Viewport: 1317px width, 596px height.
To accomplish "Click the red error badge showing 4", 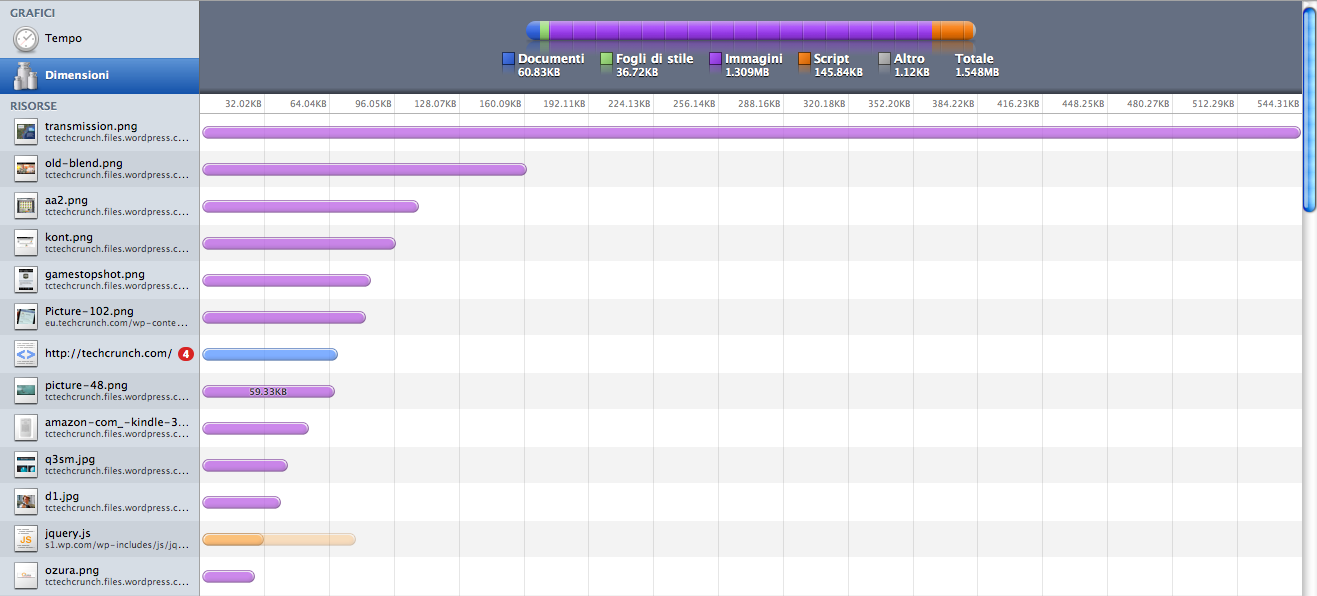I will point(185,354).
